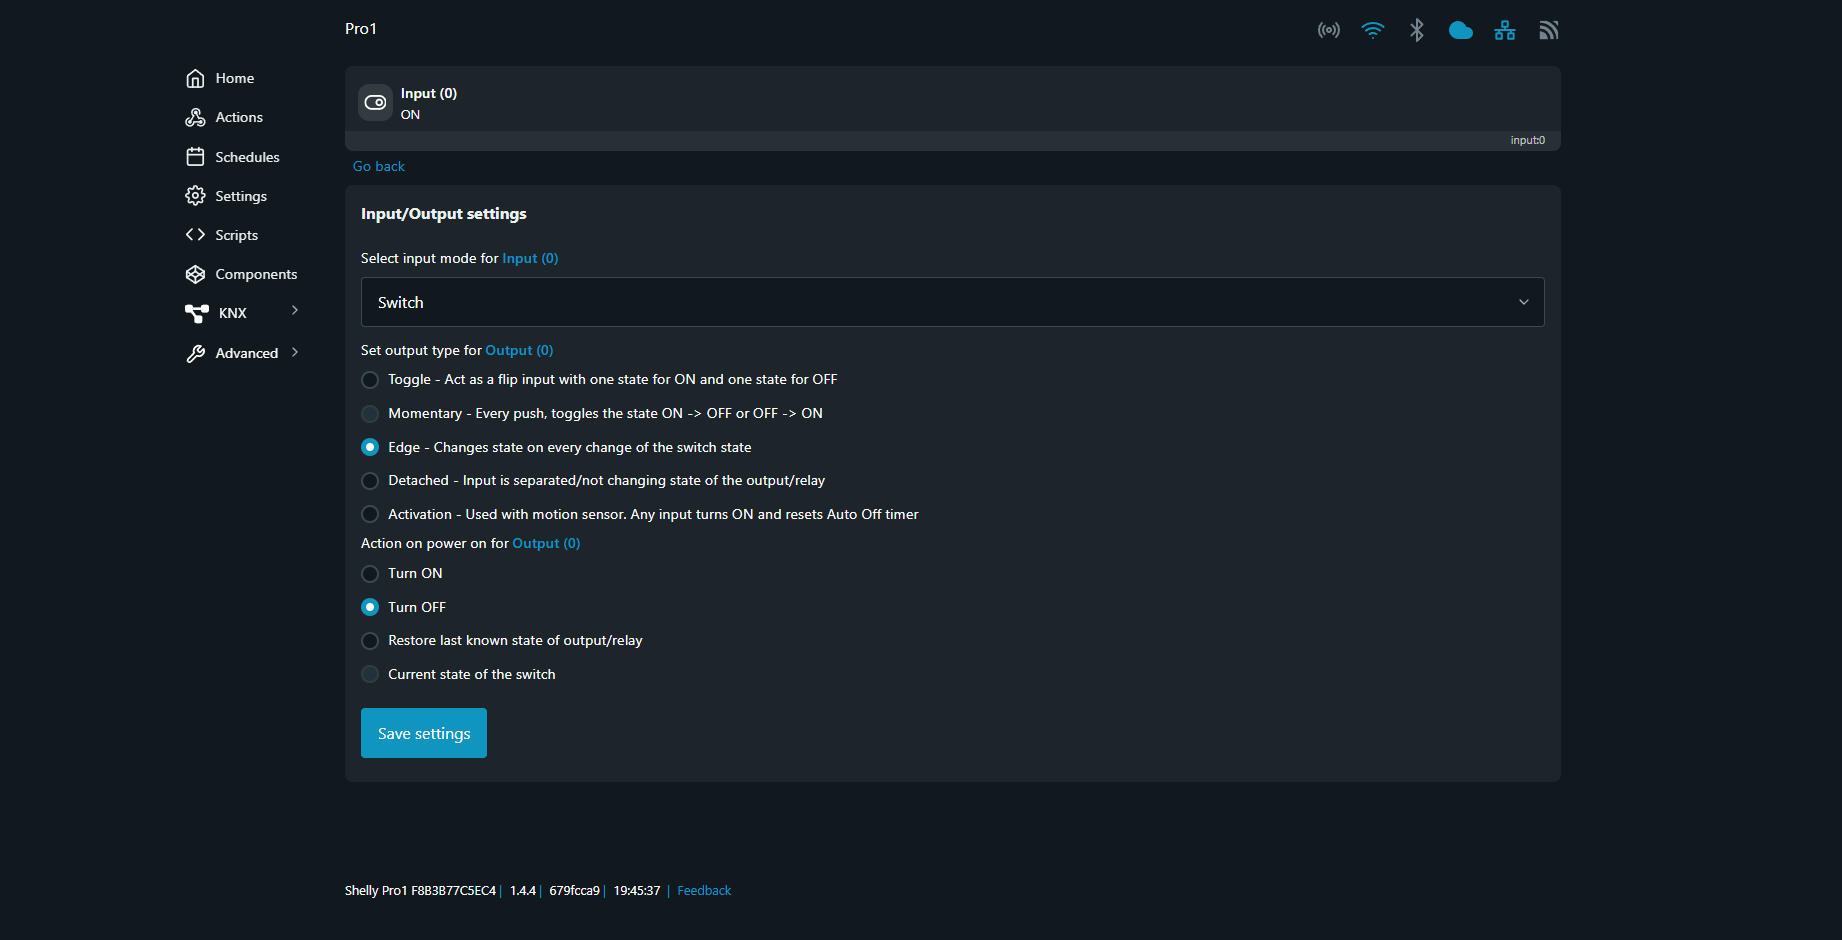The width and height of the screenshot is (1842, 940).
Task: Click the Input/Output settings heading
Action: pos(444,214)
